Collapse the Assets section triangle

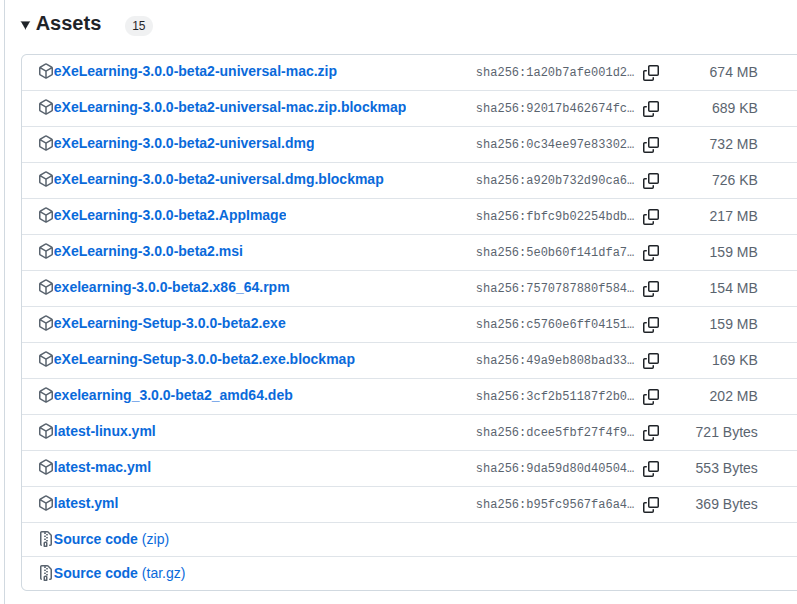[x=25, y=25]
